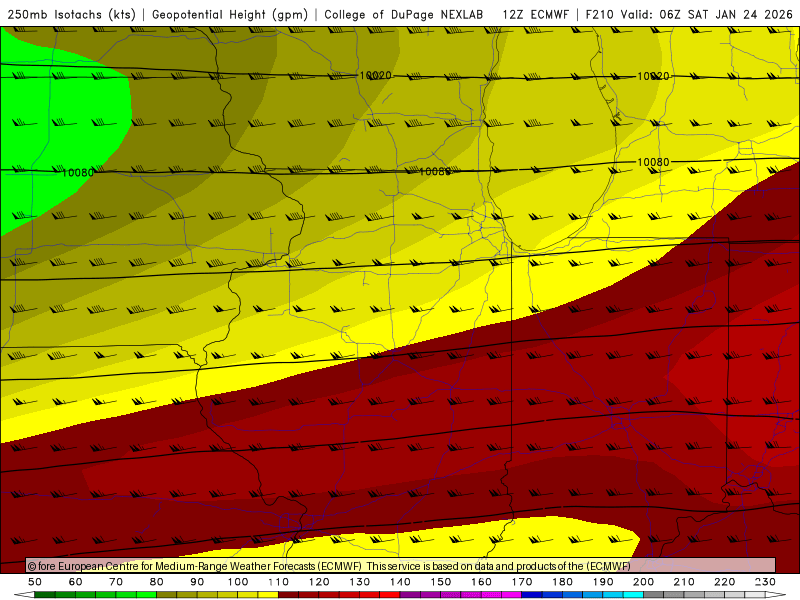
Task: Select the "70" legend value
Action: click(116, 582)
